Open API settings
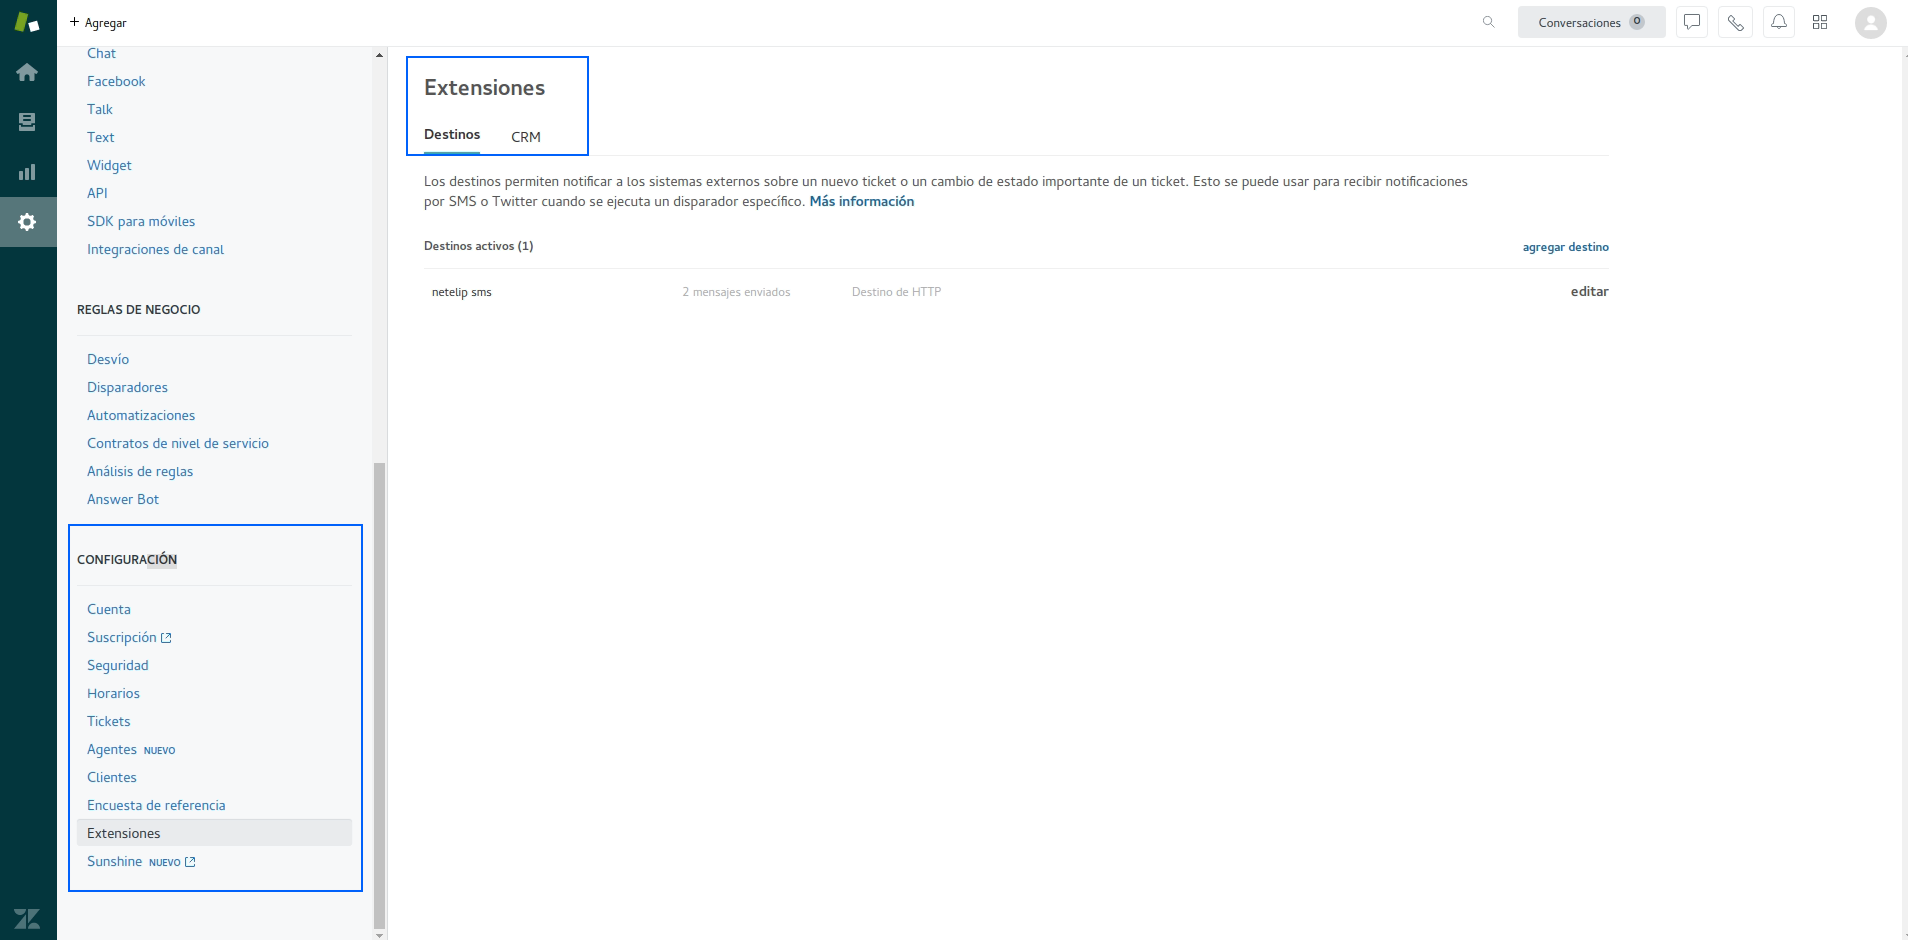This screenshot has width=1908, height=940. 97,193
